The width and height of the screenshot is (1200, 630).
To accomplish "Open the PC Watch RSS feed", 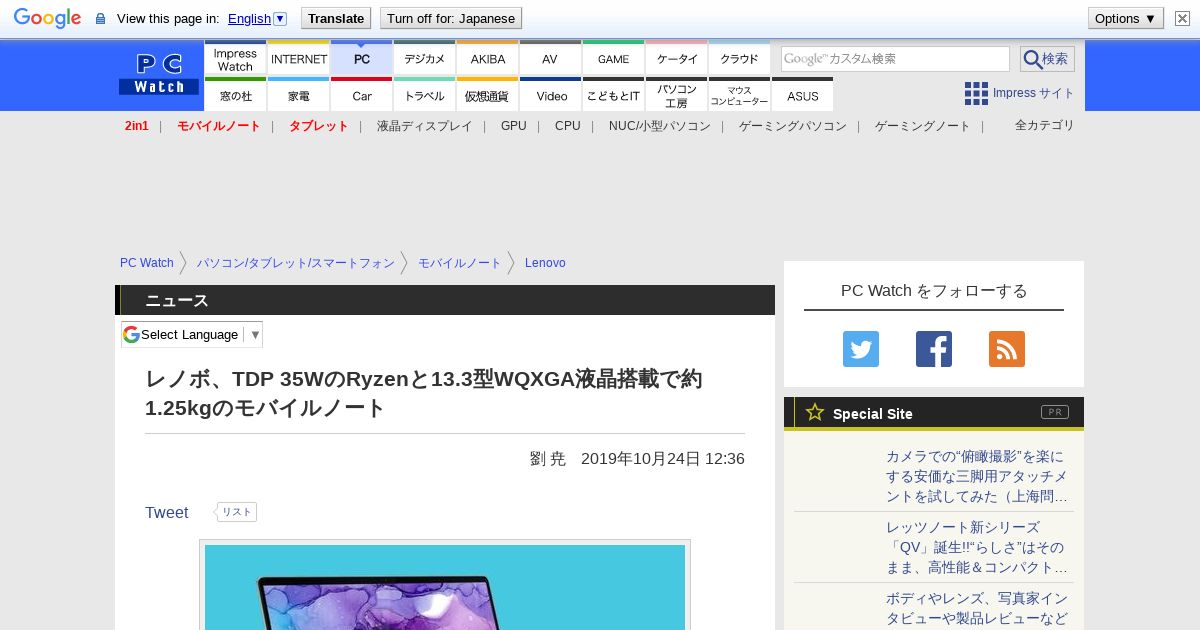I will point(1007,349).
